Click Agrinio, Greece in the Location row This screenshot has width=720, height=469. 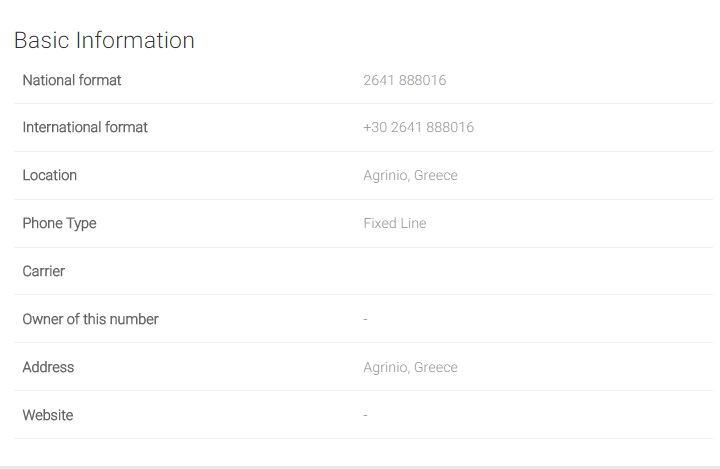point(410,175)
